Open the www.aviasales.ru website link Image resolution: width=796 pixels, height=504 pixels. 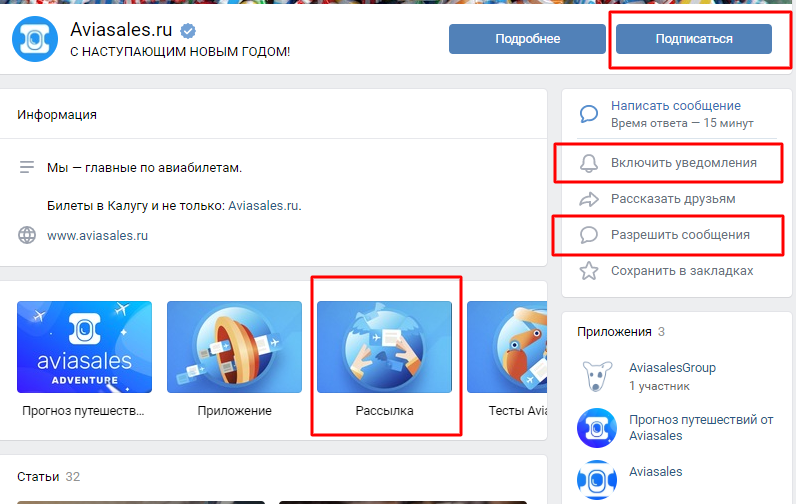click(97, 236)
